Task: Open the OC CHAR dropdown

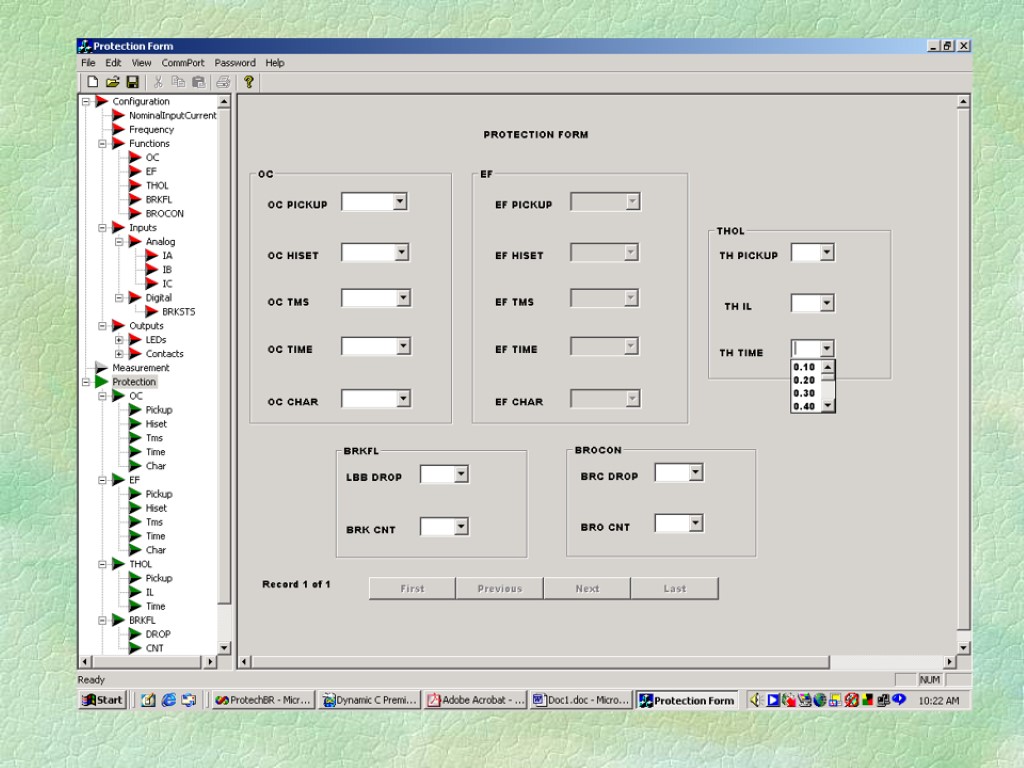Action: click(x=402, y=399)
